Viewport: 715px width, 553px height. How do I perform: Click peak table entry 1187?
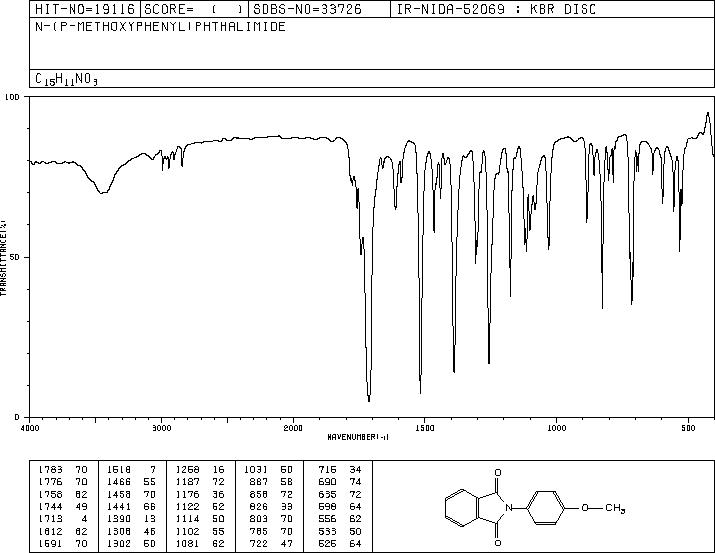tap(187, 481)
